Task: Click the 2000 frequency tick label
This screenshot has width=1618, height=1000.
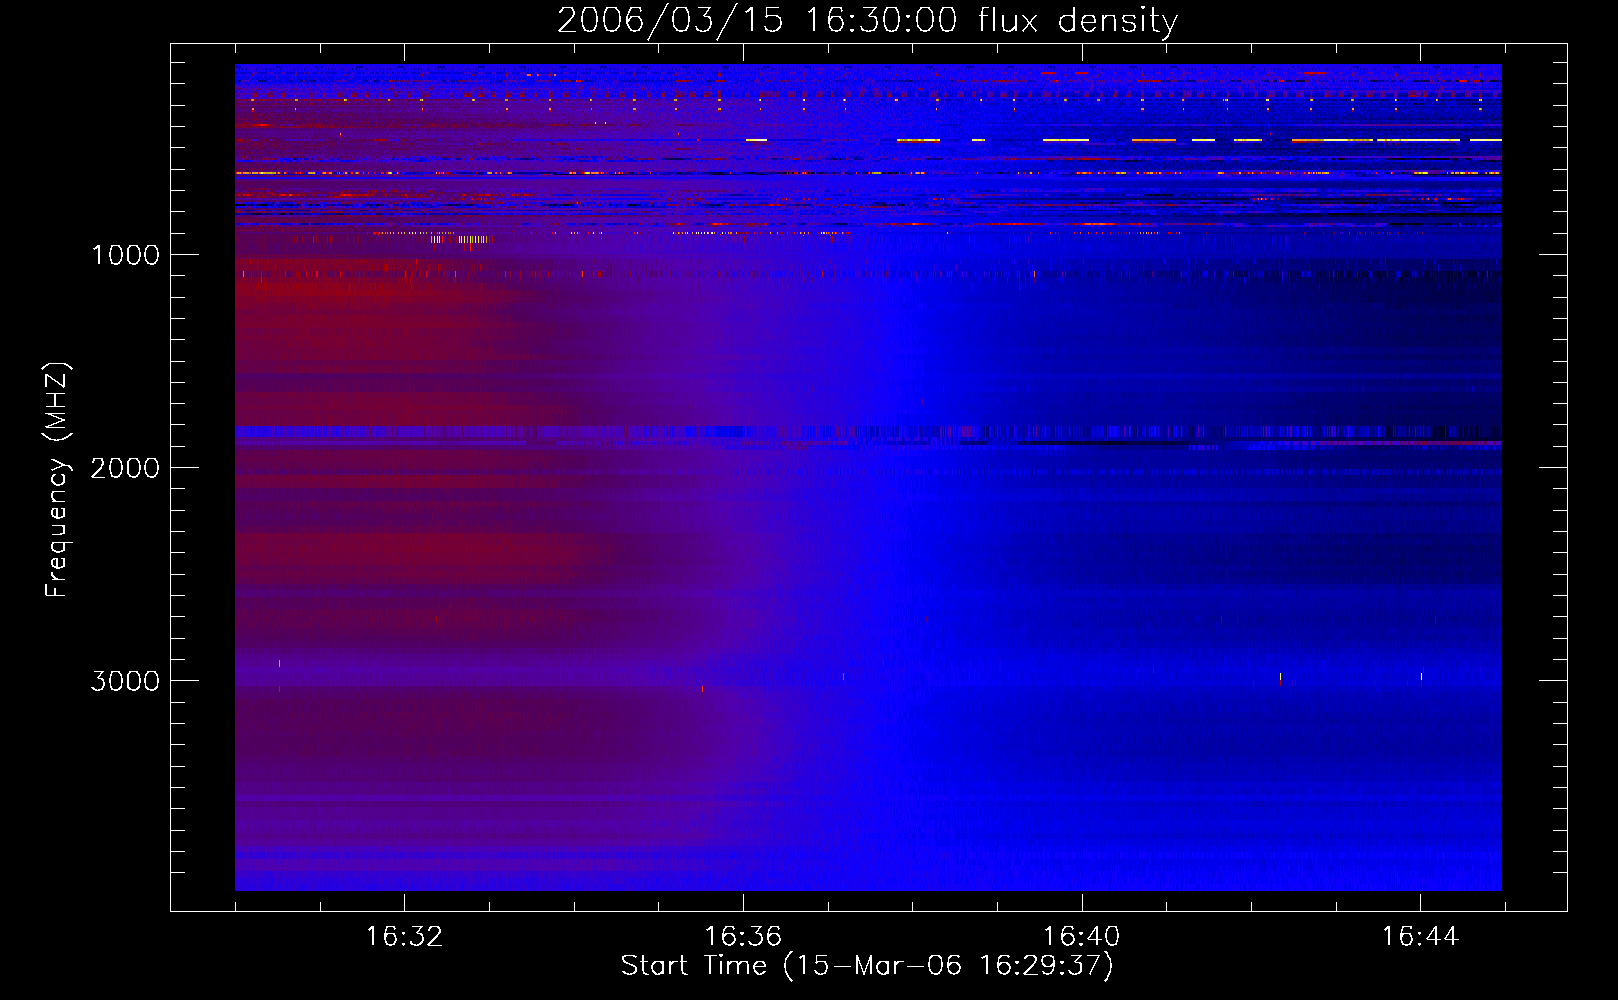Action: tap(125, 468)
